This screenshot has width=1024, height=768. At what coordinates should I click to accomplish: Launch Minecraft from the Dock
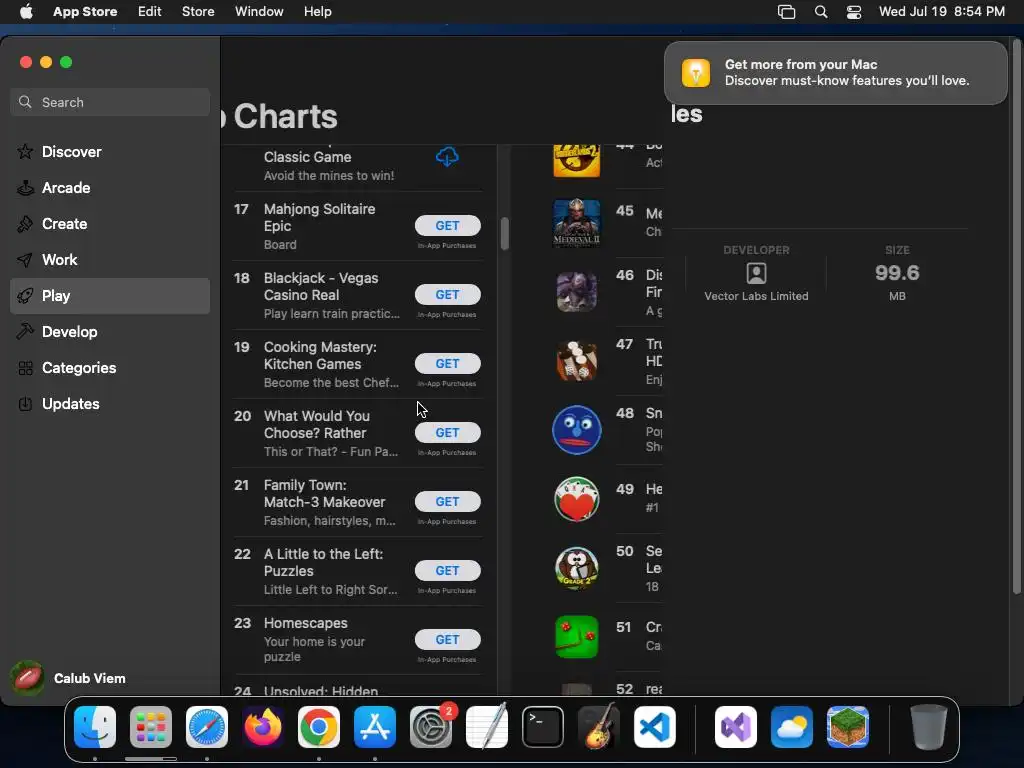click(x=848, y=727)
